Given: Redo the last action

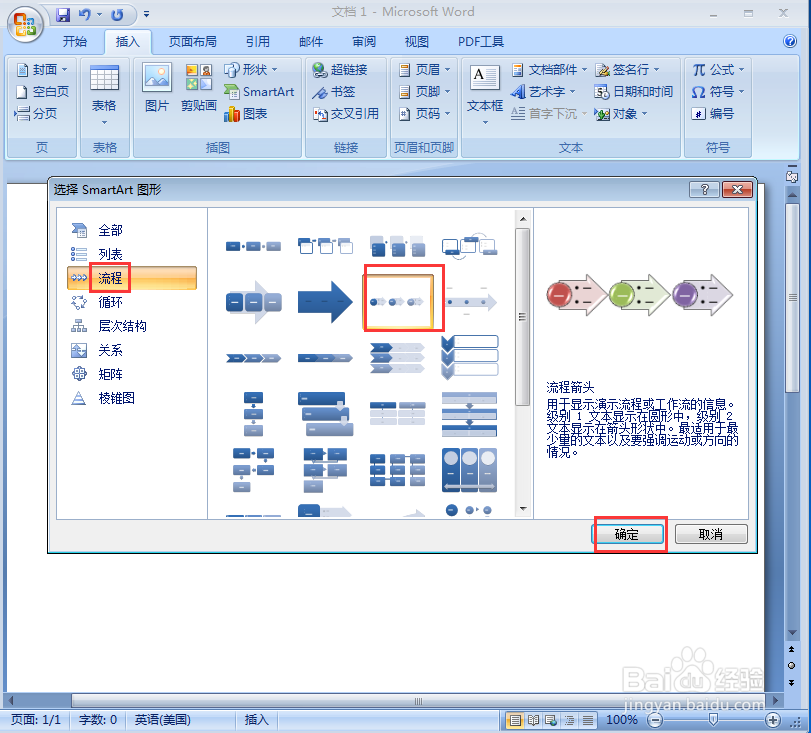Looking at the screenshot, I should point(117,15).
